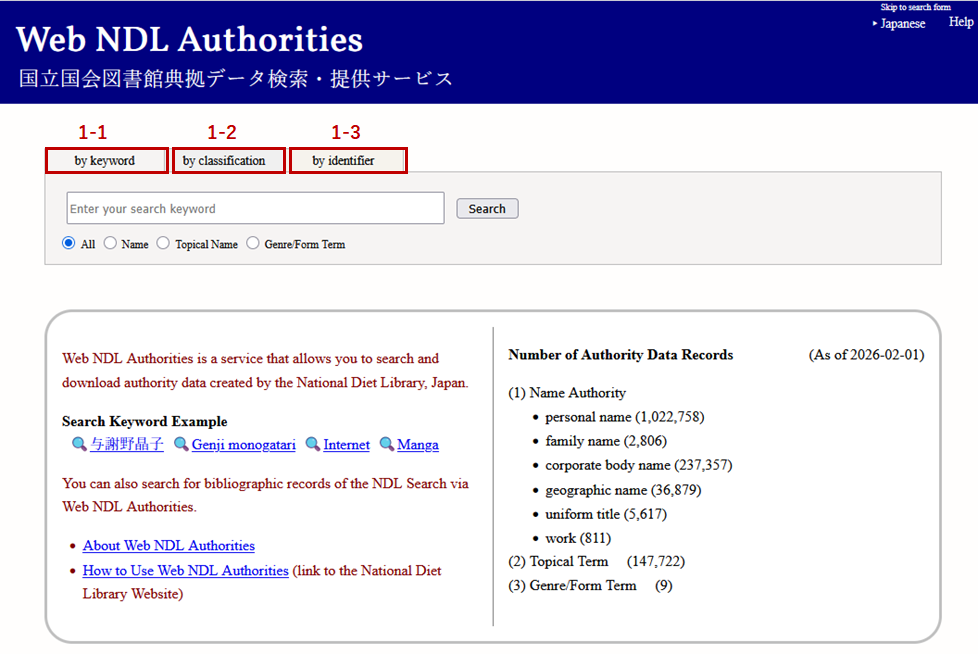Click magnifier icon beside Genji monogatari
This screenshot has height=654, width=978.
[181, 445]
